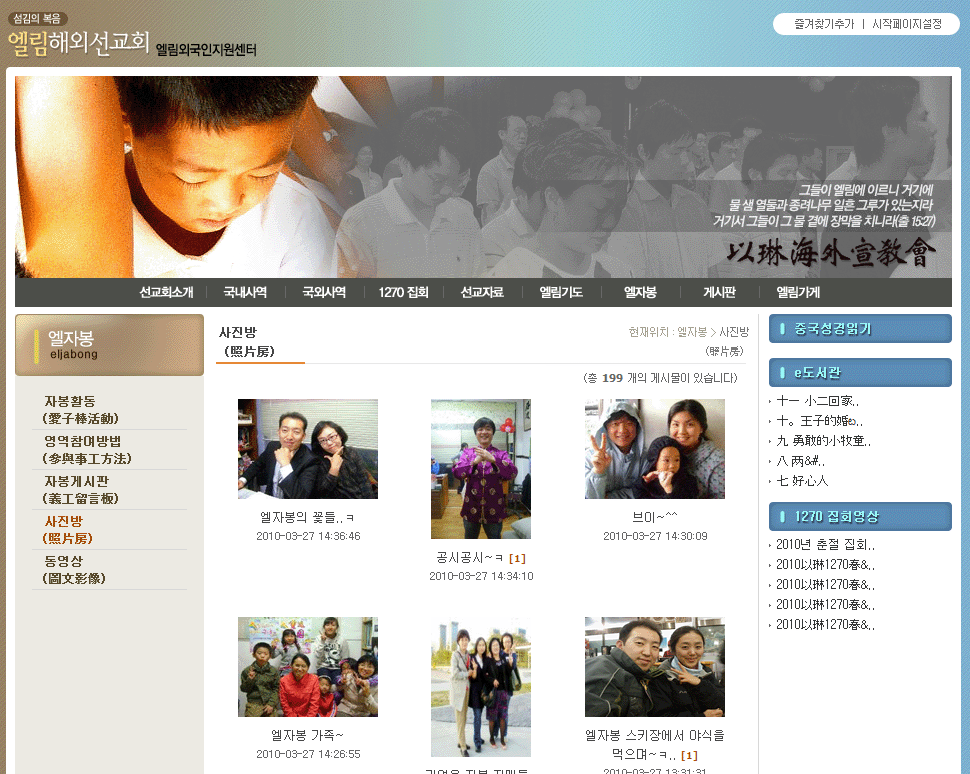Open the 七 好心人 library item

[x=802, y=481]
